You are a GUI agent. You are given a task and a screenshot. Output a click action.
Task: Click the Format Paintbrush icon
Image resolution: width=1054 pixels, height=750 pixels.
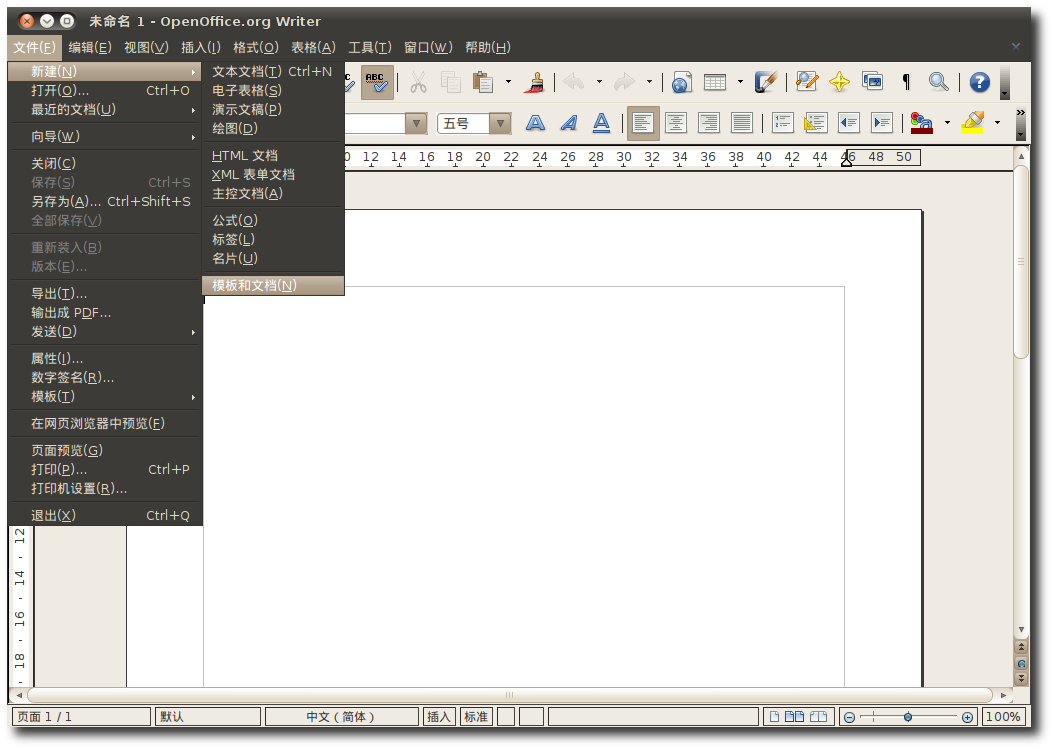tap(535, 82)
